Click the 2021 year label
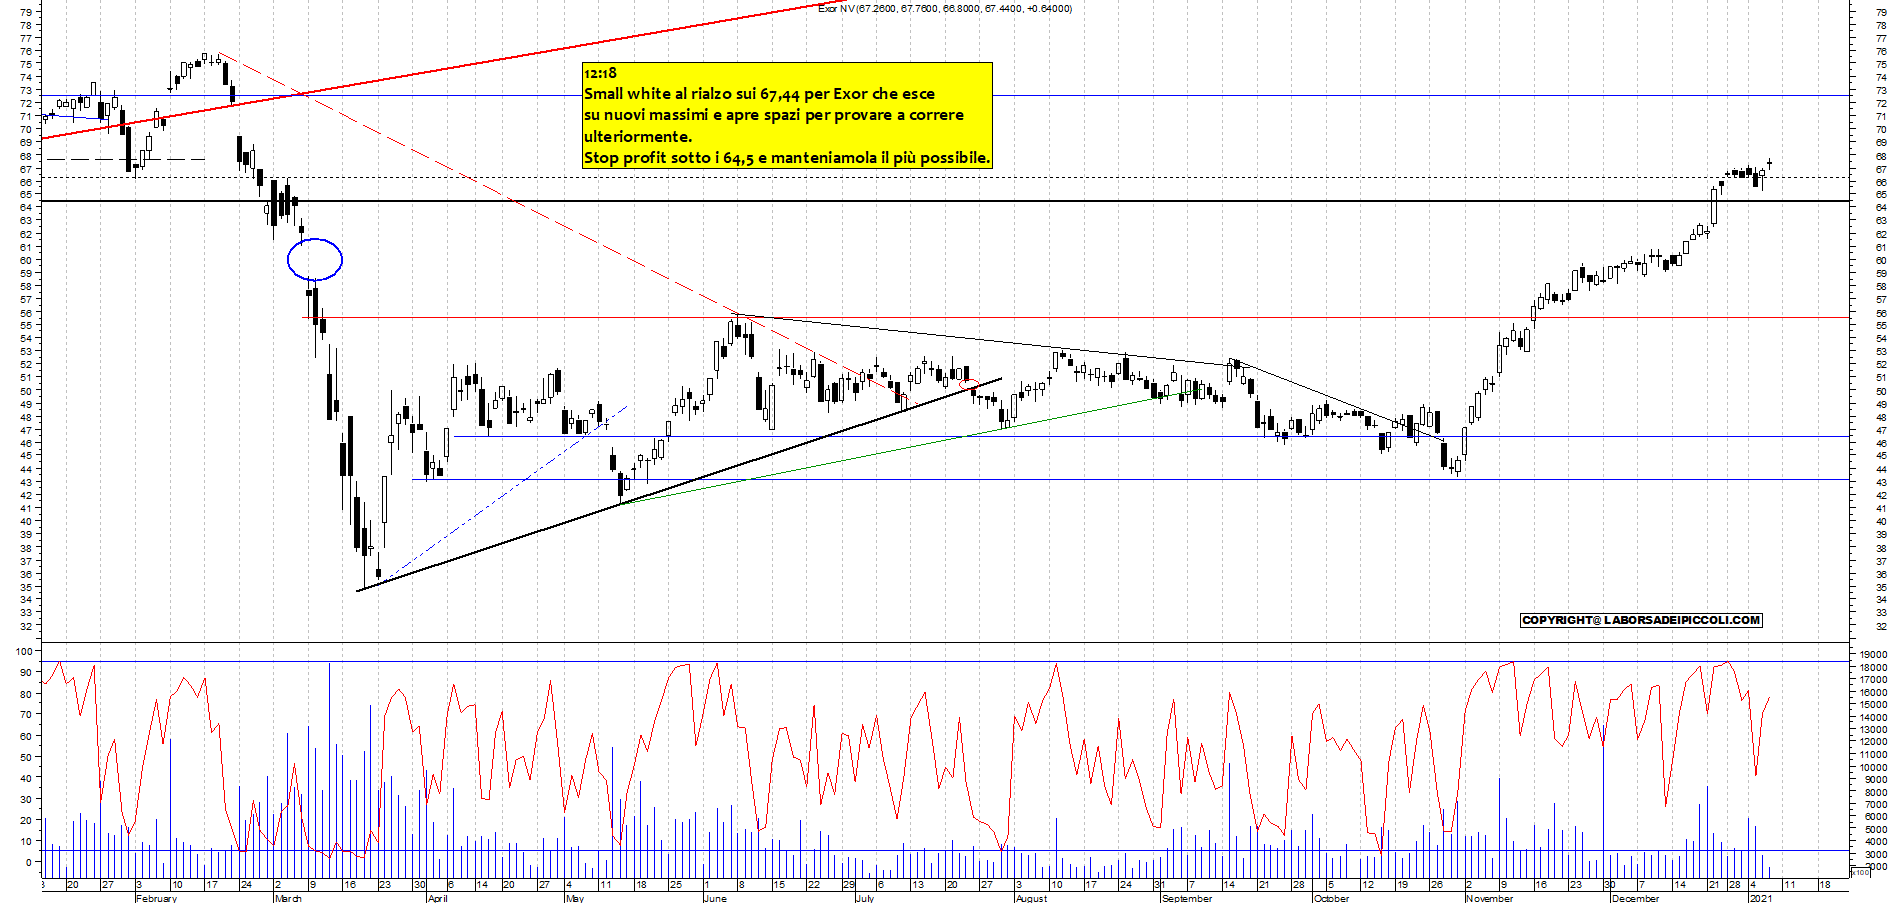 pyautogui.click(x=1760, y=898)
